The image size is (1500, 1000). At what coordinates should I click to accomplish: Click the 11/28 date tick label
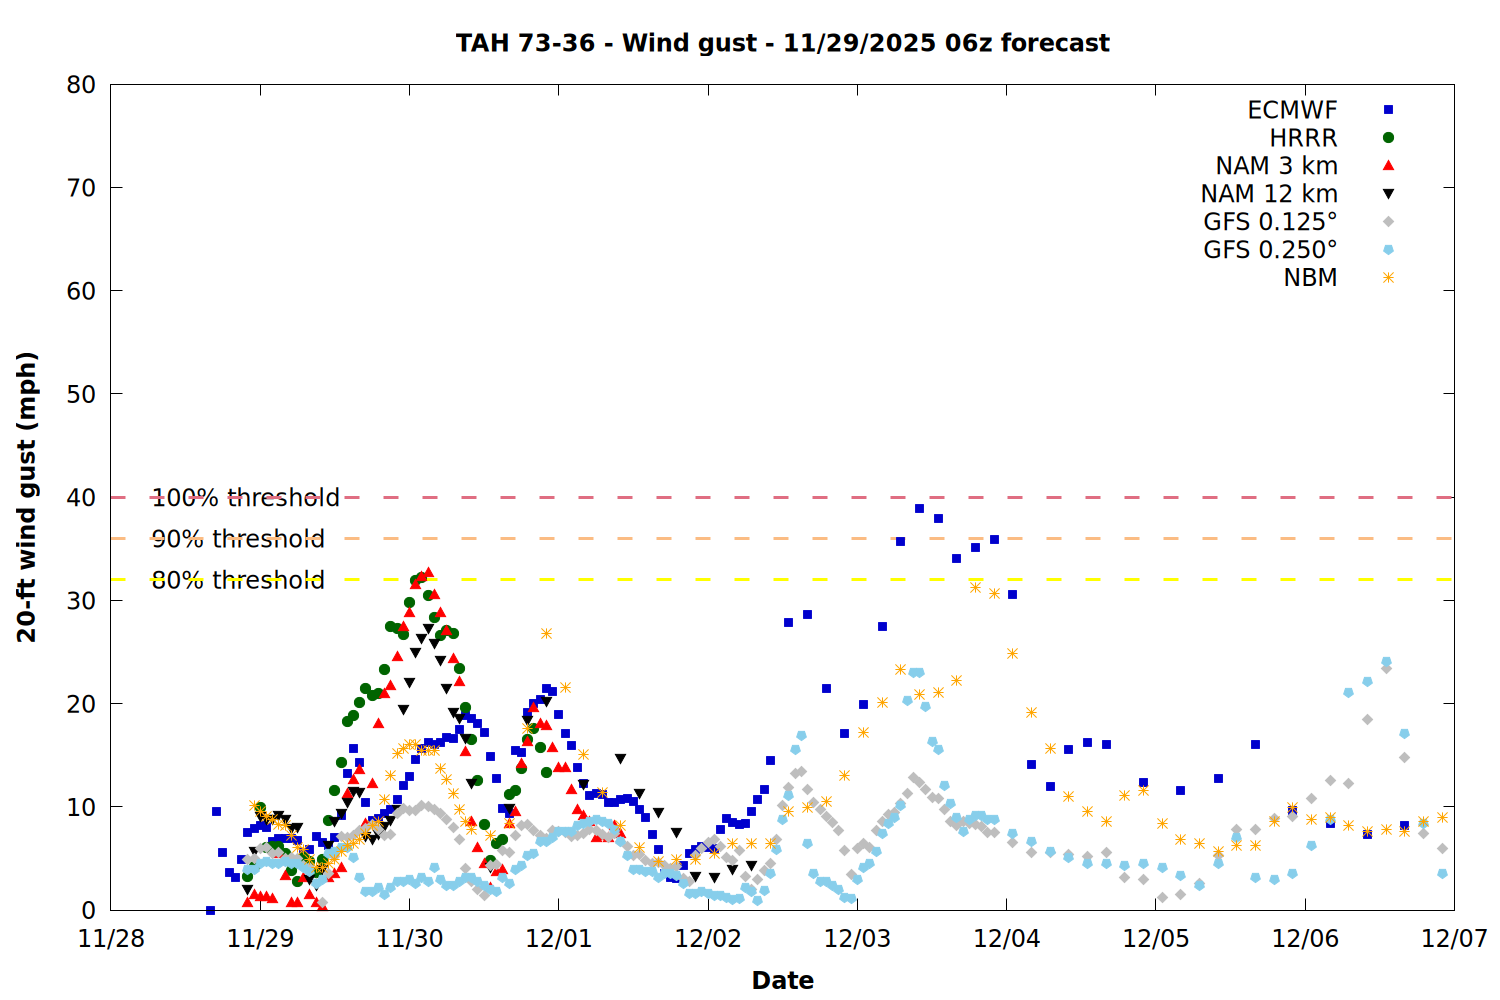111,939
